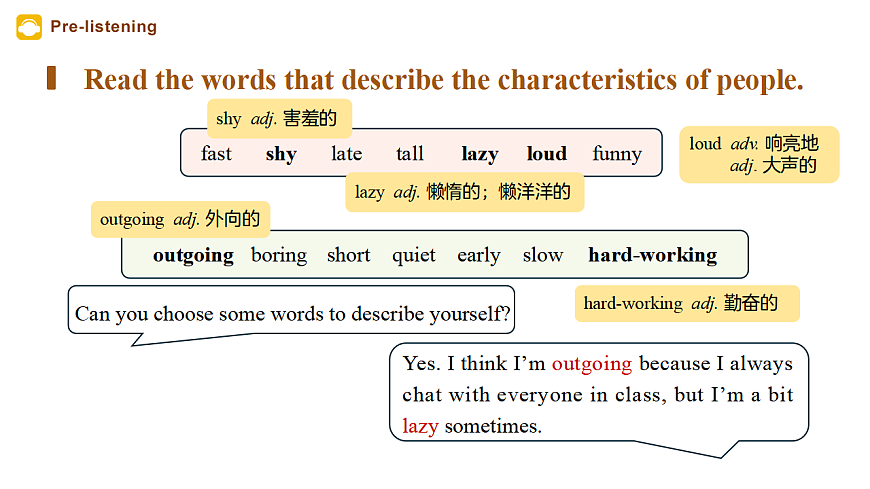Click the bold word 'outgoing' in the lower word box
The width and height of the screenshot is (870, 489).
pos(193,255)
